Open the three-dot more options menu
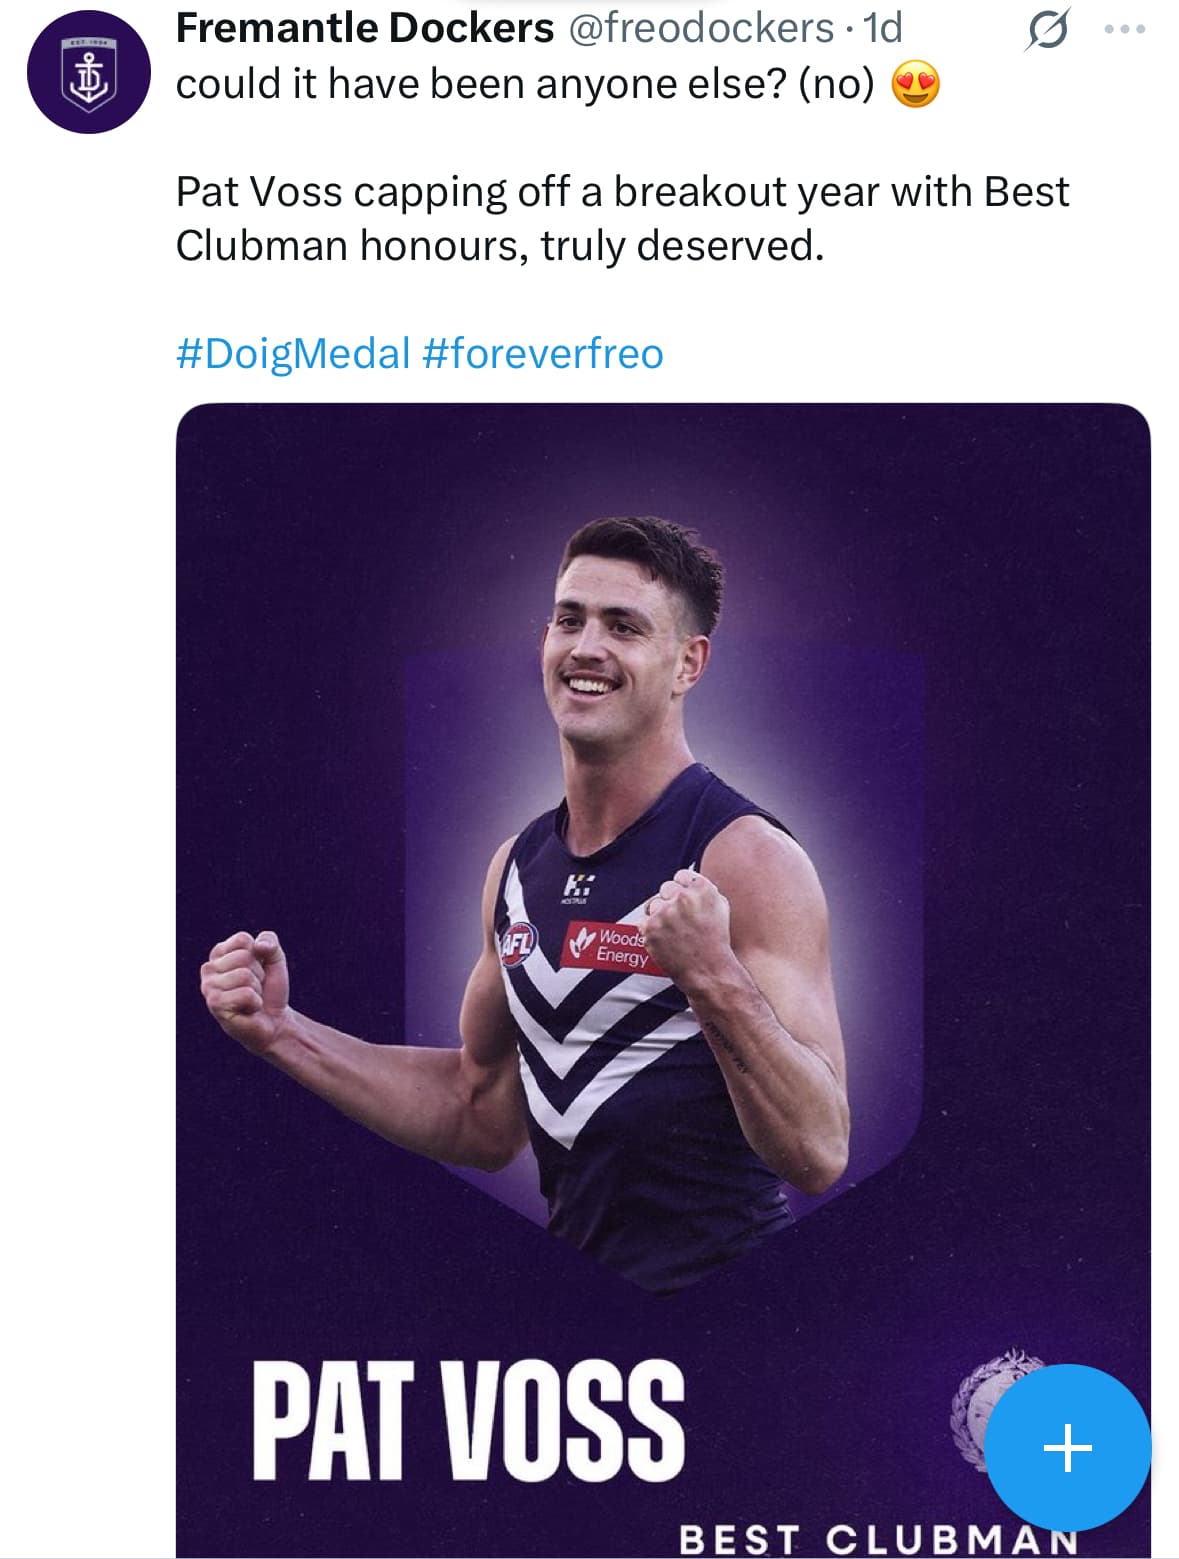This screenshot has width=1179, height=1559. tap(1124, 30)
